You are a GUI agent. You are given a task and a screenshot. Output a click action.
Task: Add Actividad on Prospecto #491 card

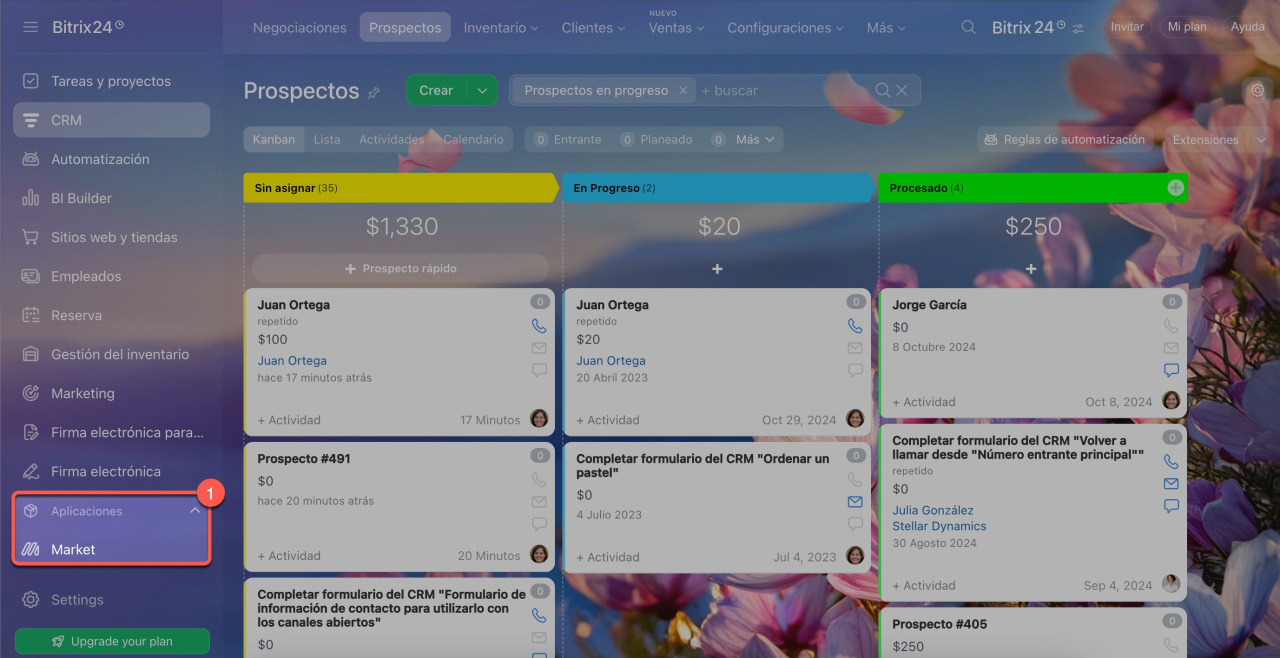coord(289,556)
